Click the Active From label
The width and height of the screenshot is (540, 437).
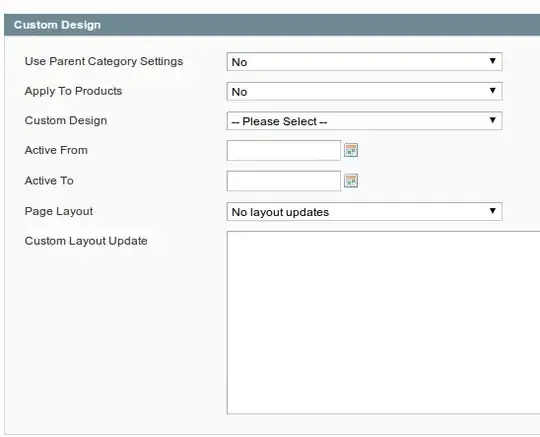pyautogui.click(x=56, y=150)
